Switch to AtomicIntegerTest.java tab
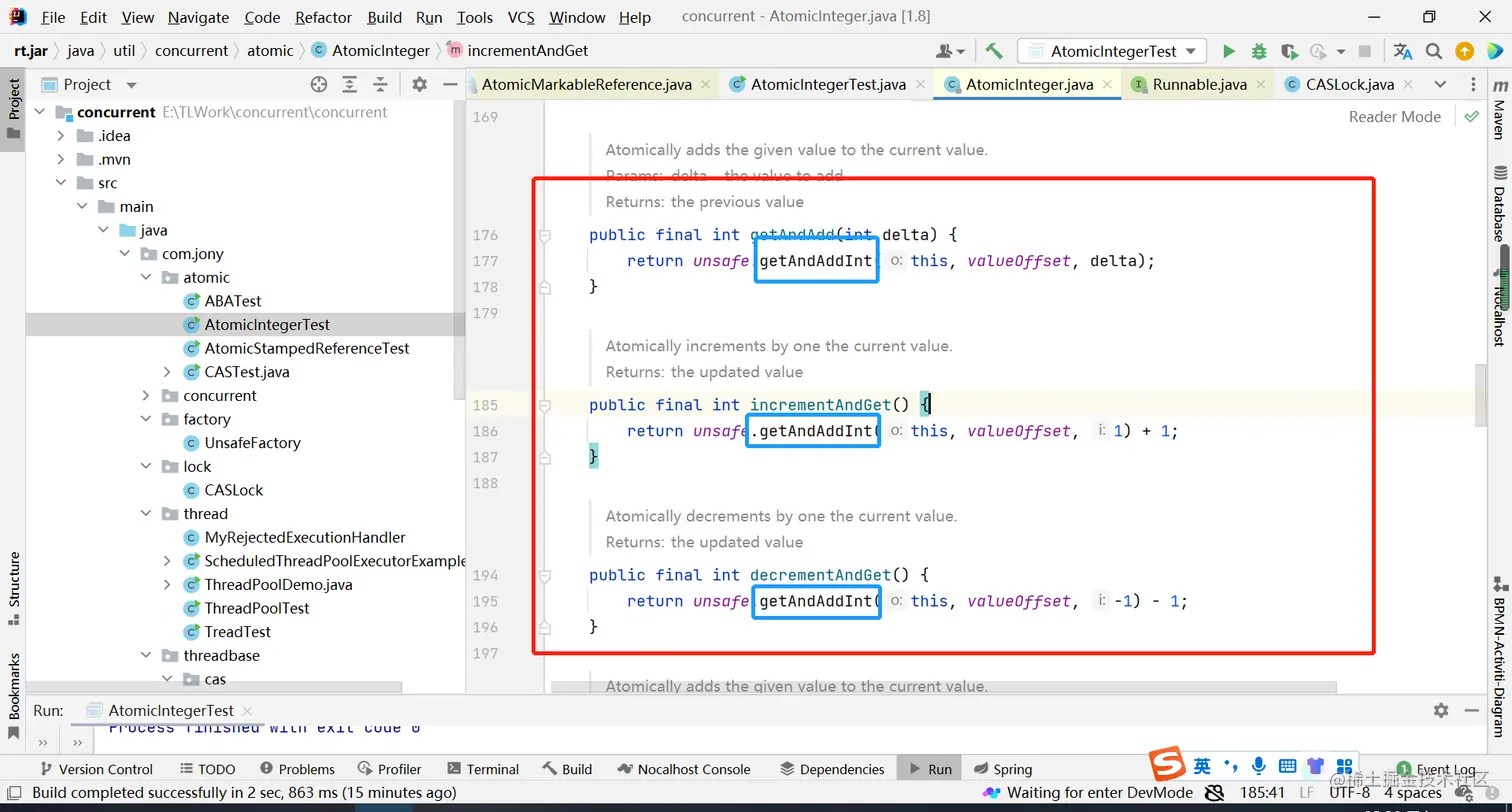The image size is (1512, 812). point(827,84)
